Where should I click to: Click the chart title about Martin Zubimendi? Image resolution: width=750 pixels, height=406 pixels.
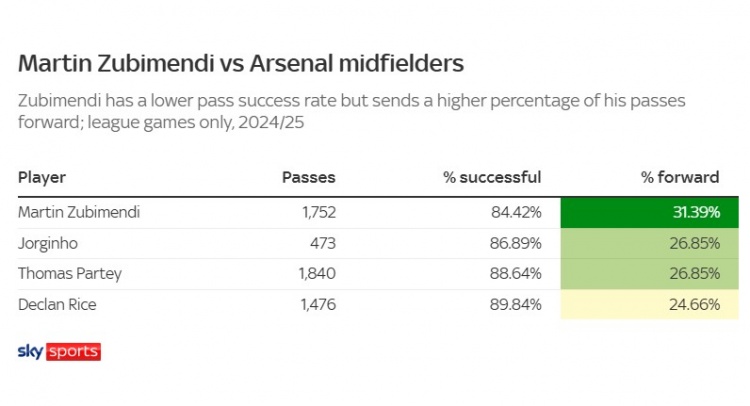click(241, 63)
